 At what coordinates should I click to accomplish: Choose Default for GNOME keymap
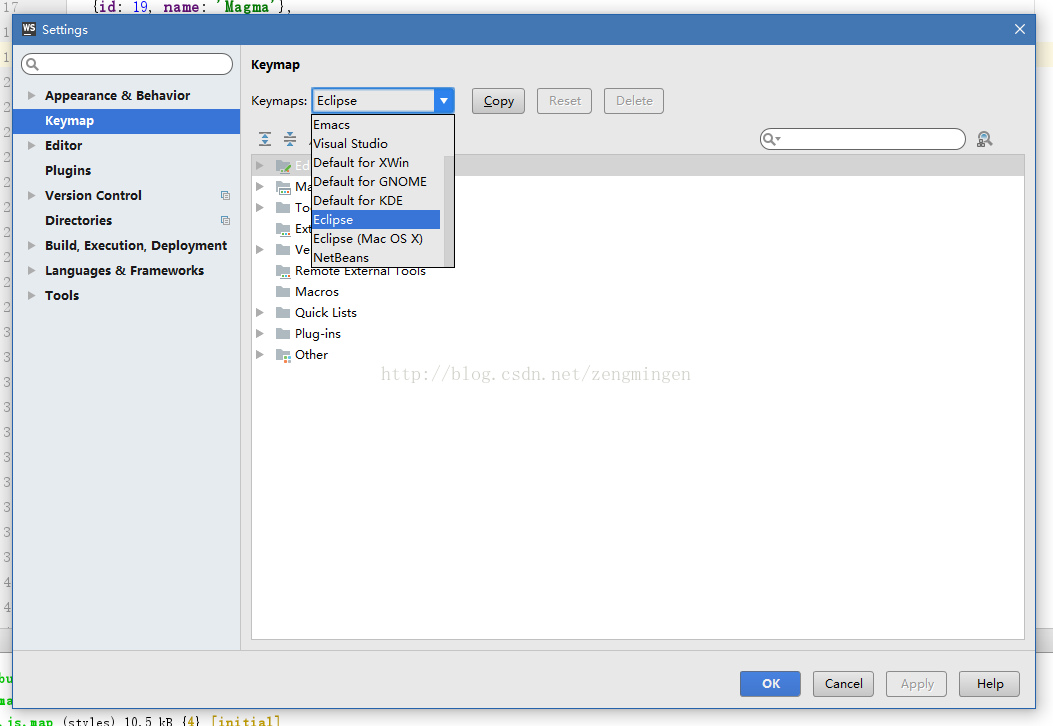376,181
